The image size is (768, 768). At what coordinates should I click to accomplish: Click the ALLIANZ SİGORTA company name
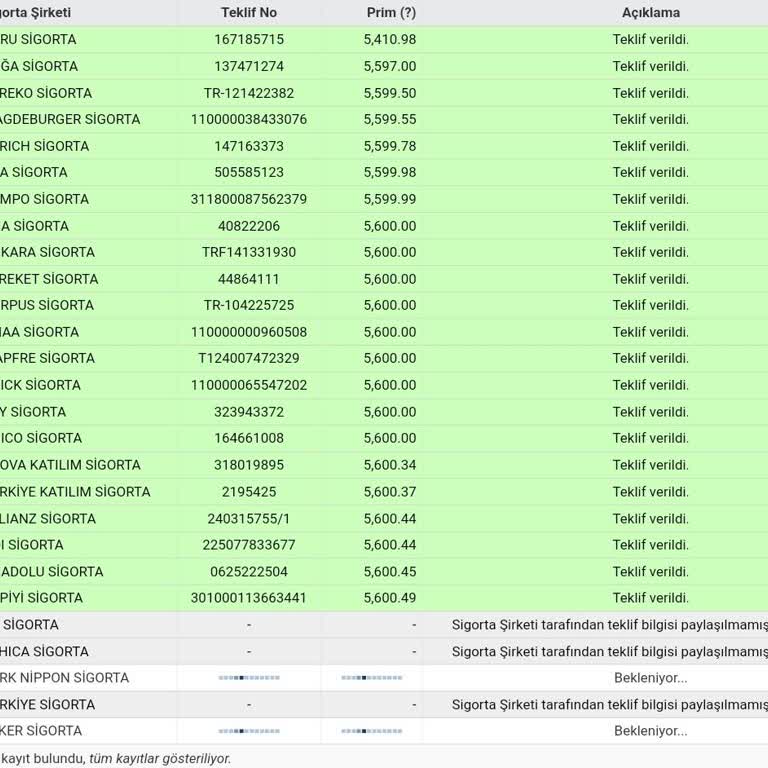[x=48, y=519]
